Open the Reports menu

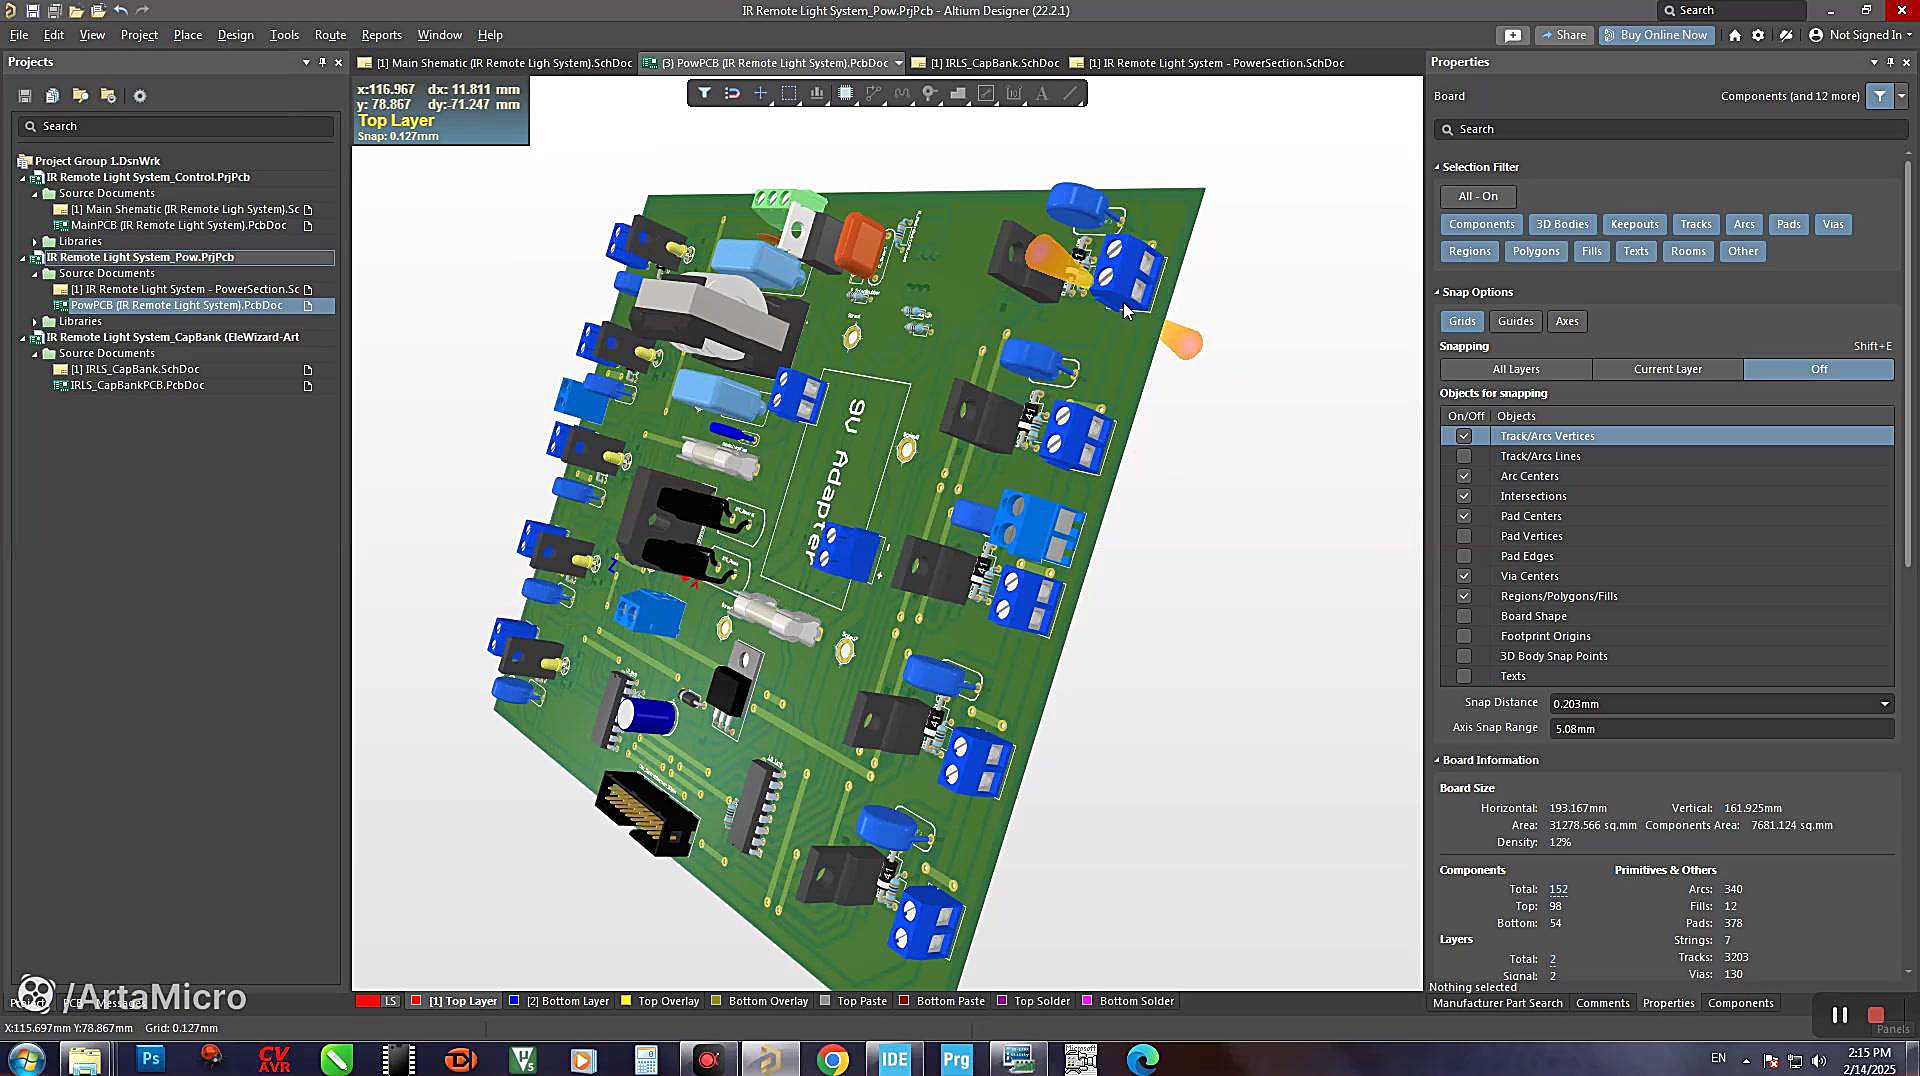(x=381, y=35)
